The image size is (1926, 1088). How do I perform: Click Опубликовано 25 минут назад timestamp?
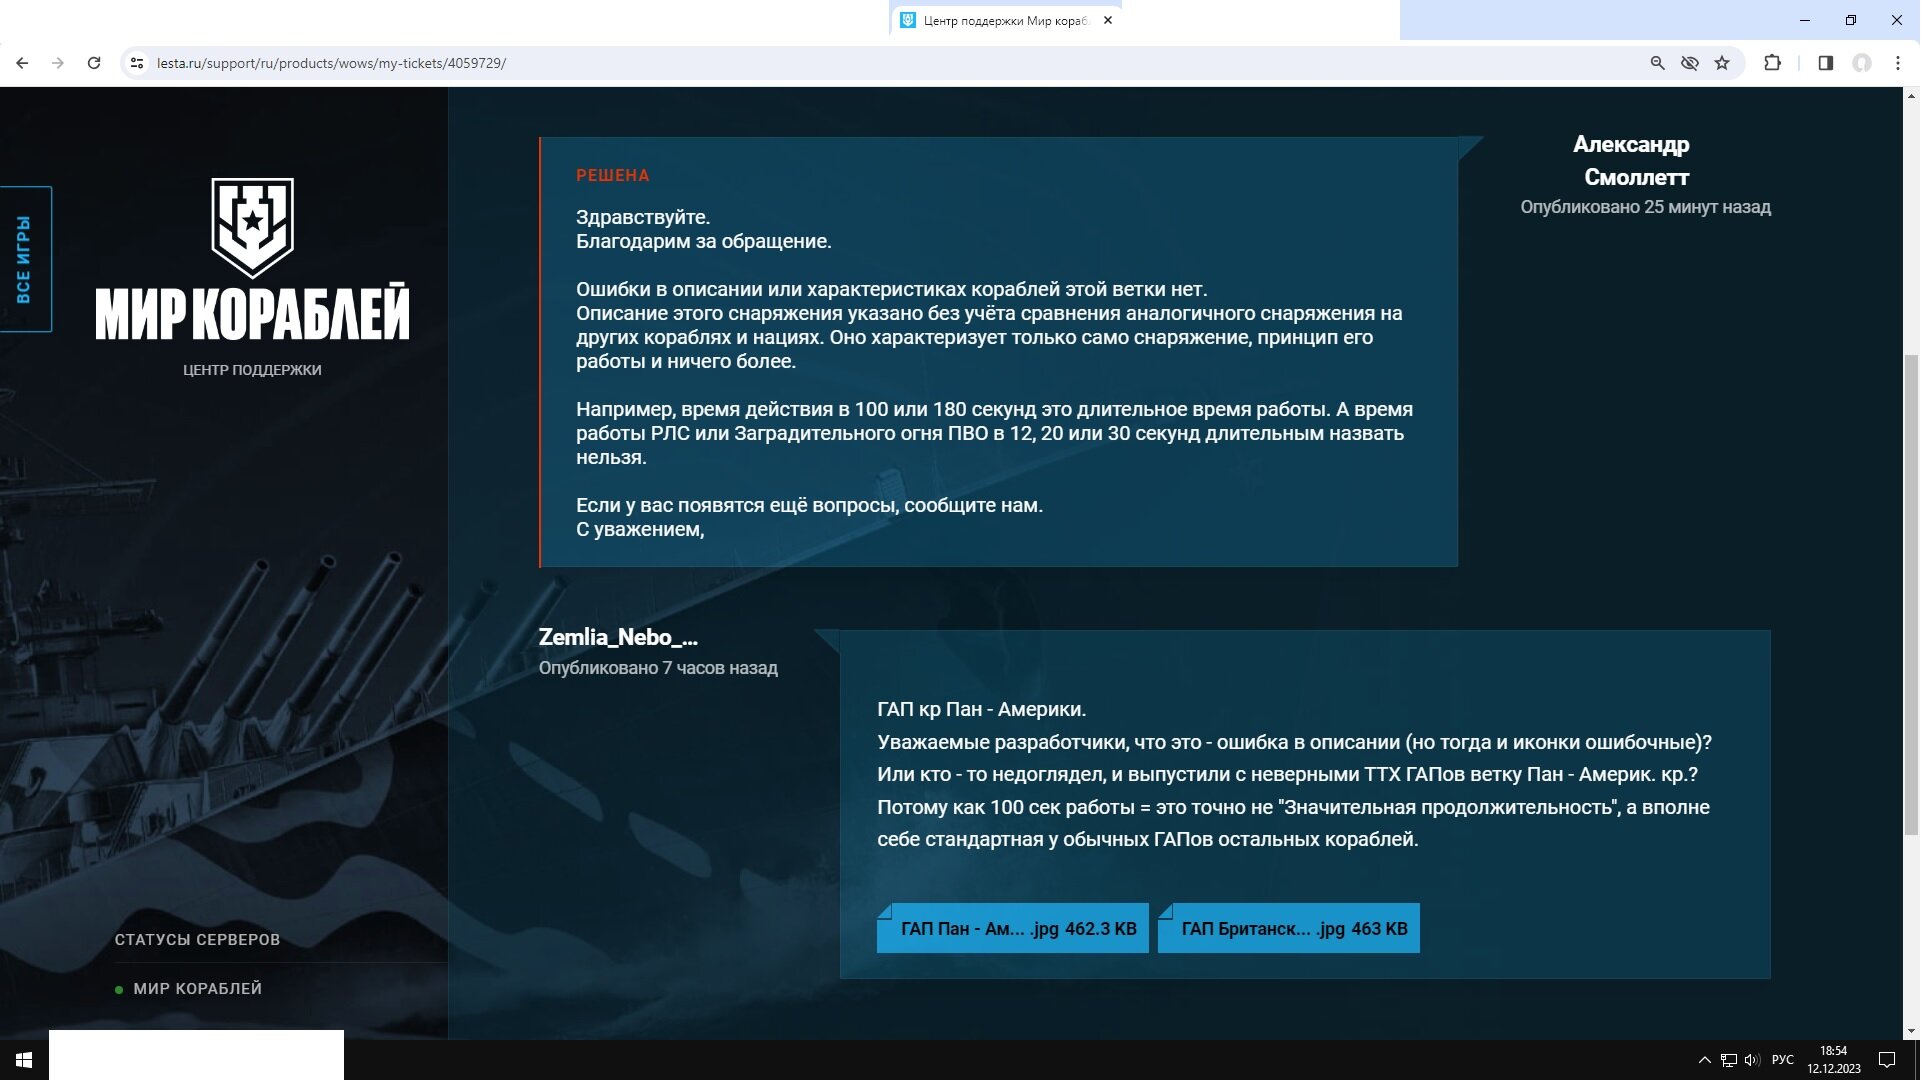[1646, 207]
